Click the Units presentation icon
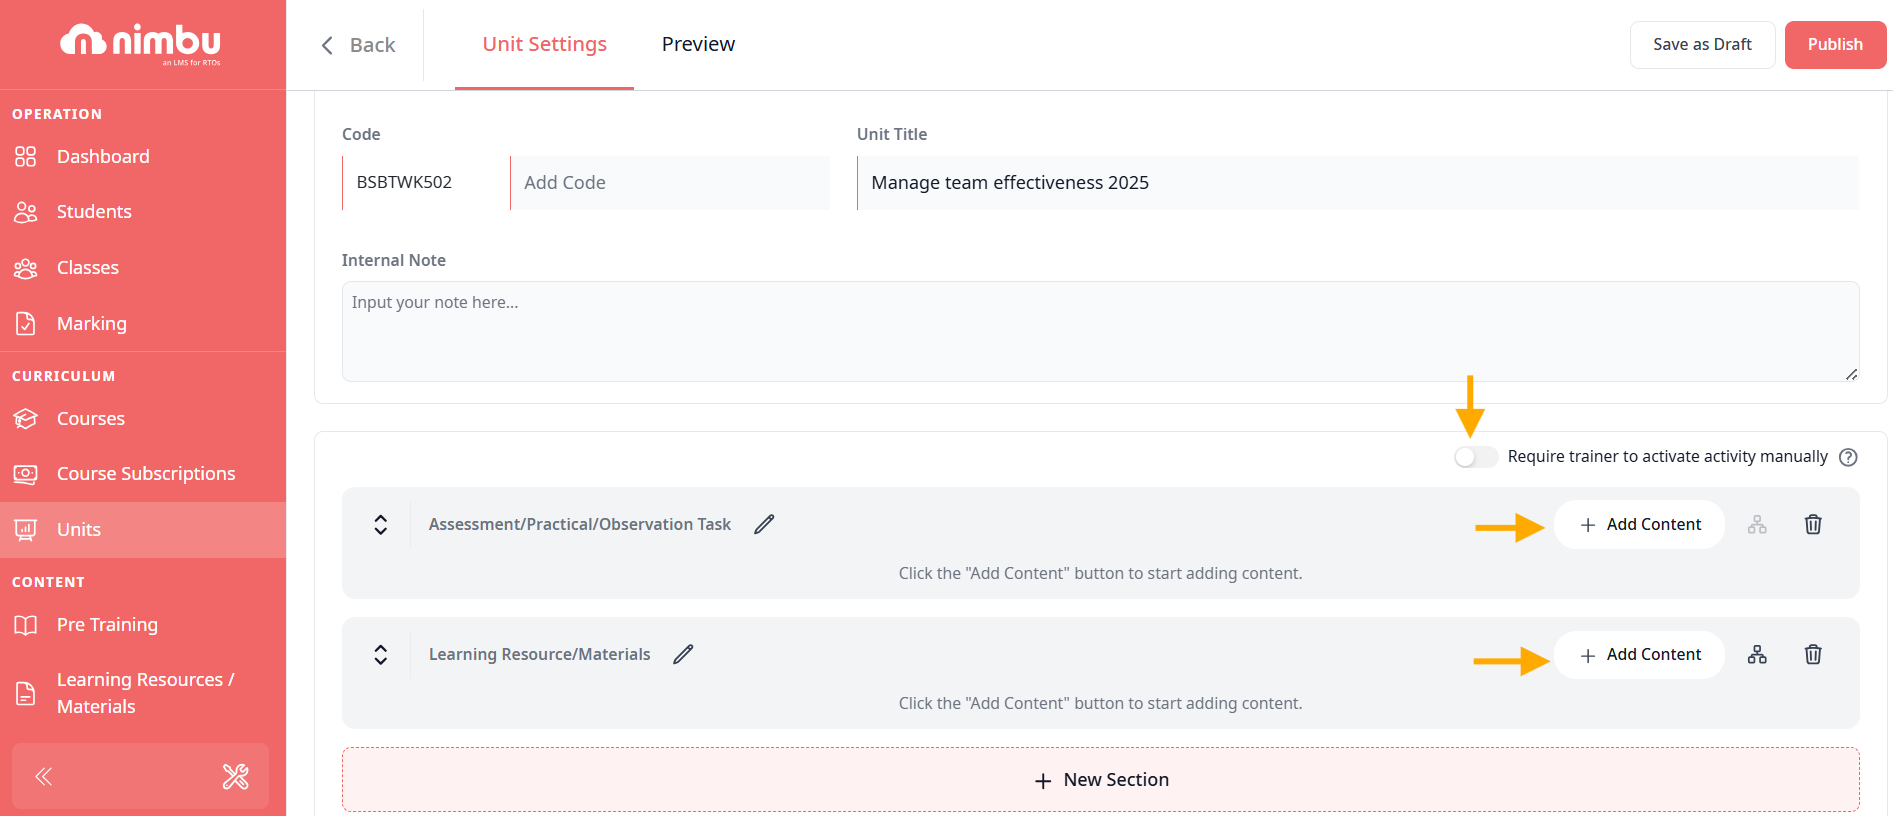Image resolution: width=1893 pixels, height=816 pixels. 26,530
